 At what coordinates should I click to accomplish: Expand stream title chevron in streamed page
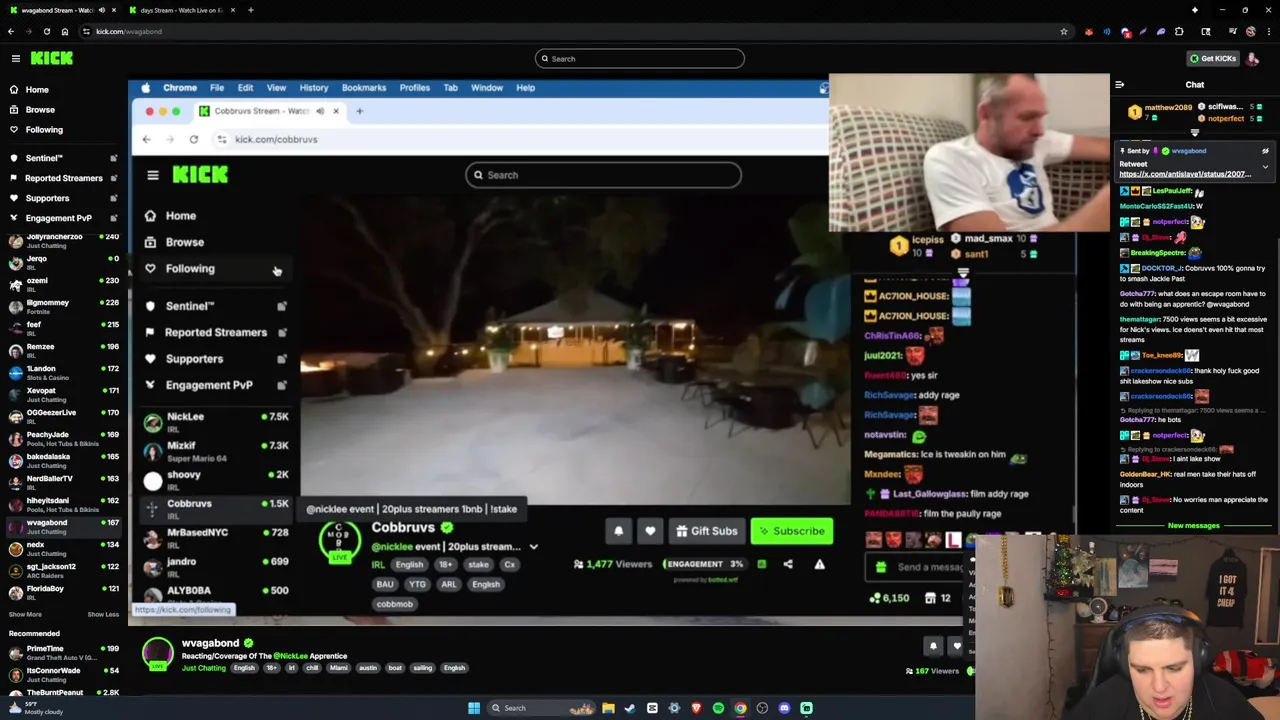click(533, 547)
